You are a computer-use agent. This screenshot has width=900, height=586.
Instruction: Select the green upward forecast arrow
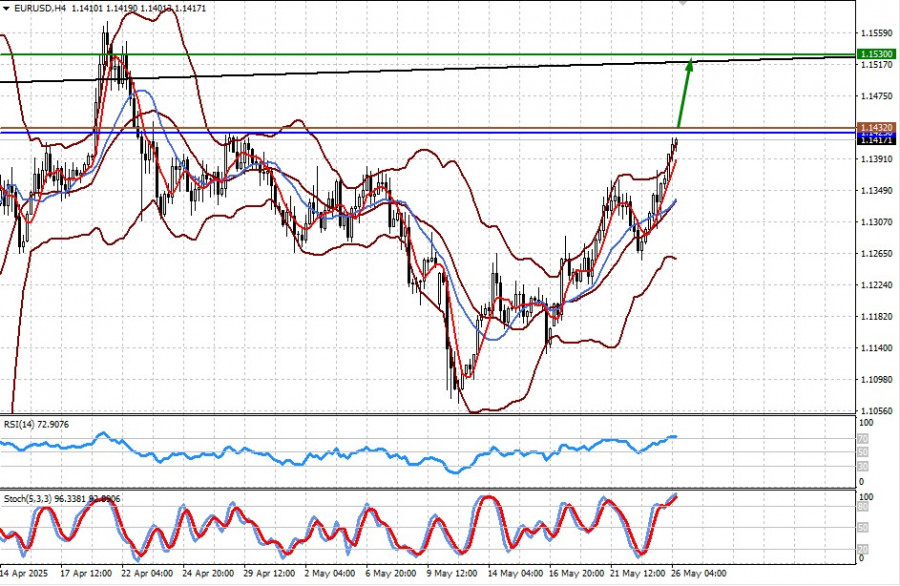(x=685, y=93)
